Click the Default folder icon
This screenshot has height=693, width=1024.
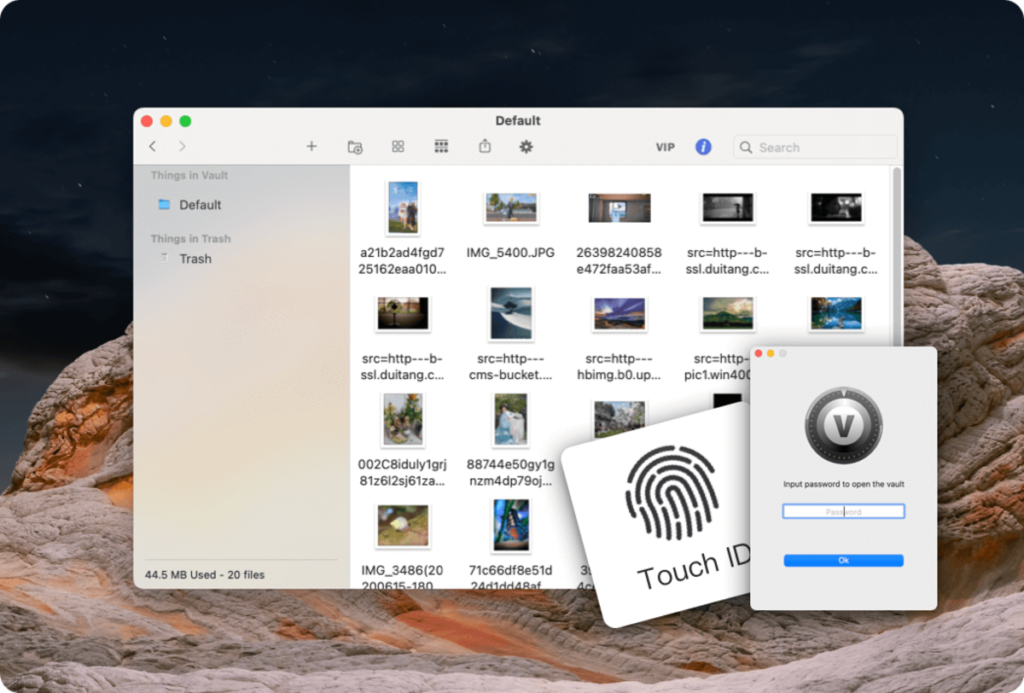[x=164, y=204]
